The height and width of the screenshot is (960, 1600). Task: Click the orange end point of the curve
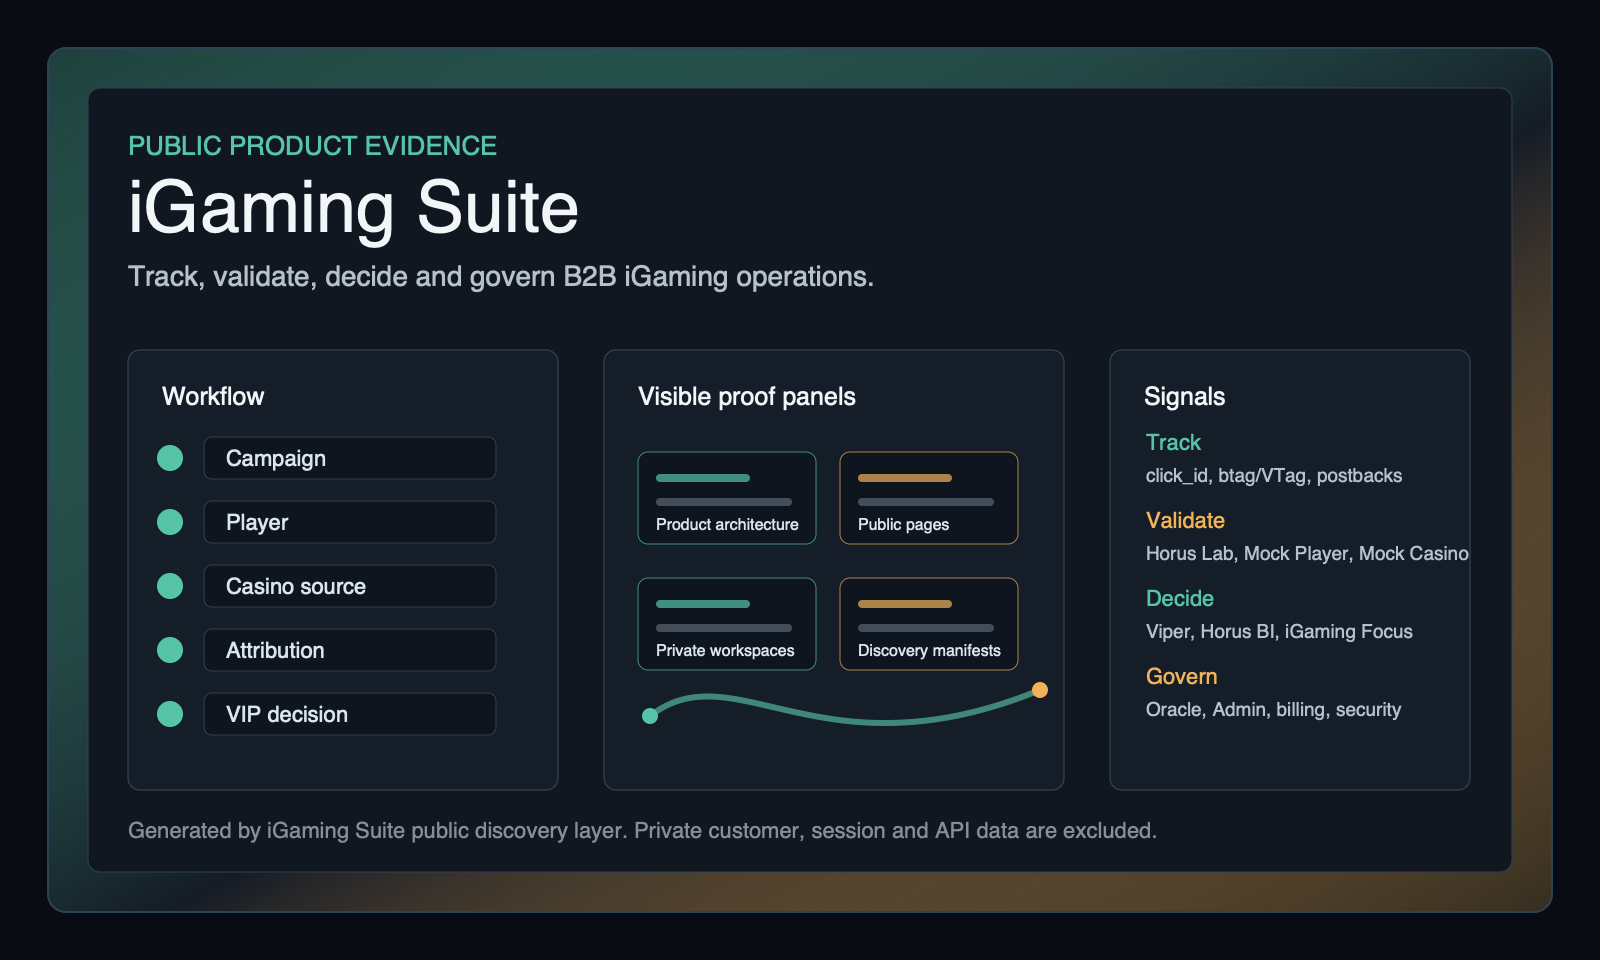point(1040,690)
